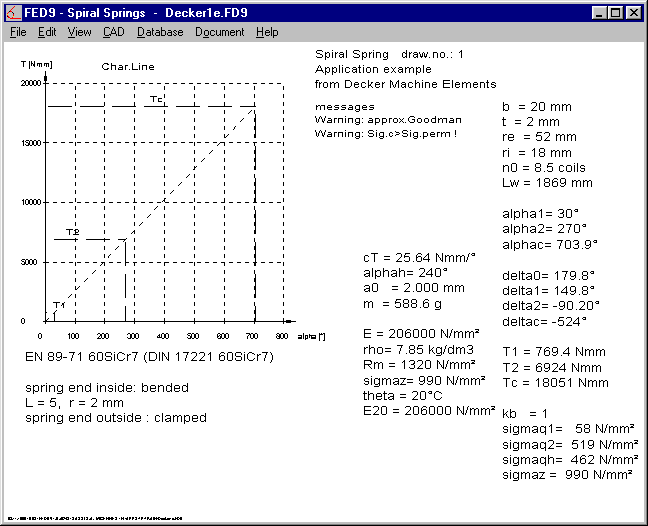Open the View menu
This screenshot has width=648, height=526.
[x=79, y=32]
